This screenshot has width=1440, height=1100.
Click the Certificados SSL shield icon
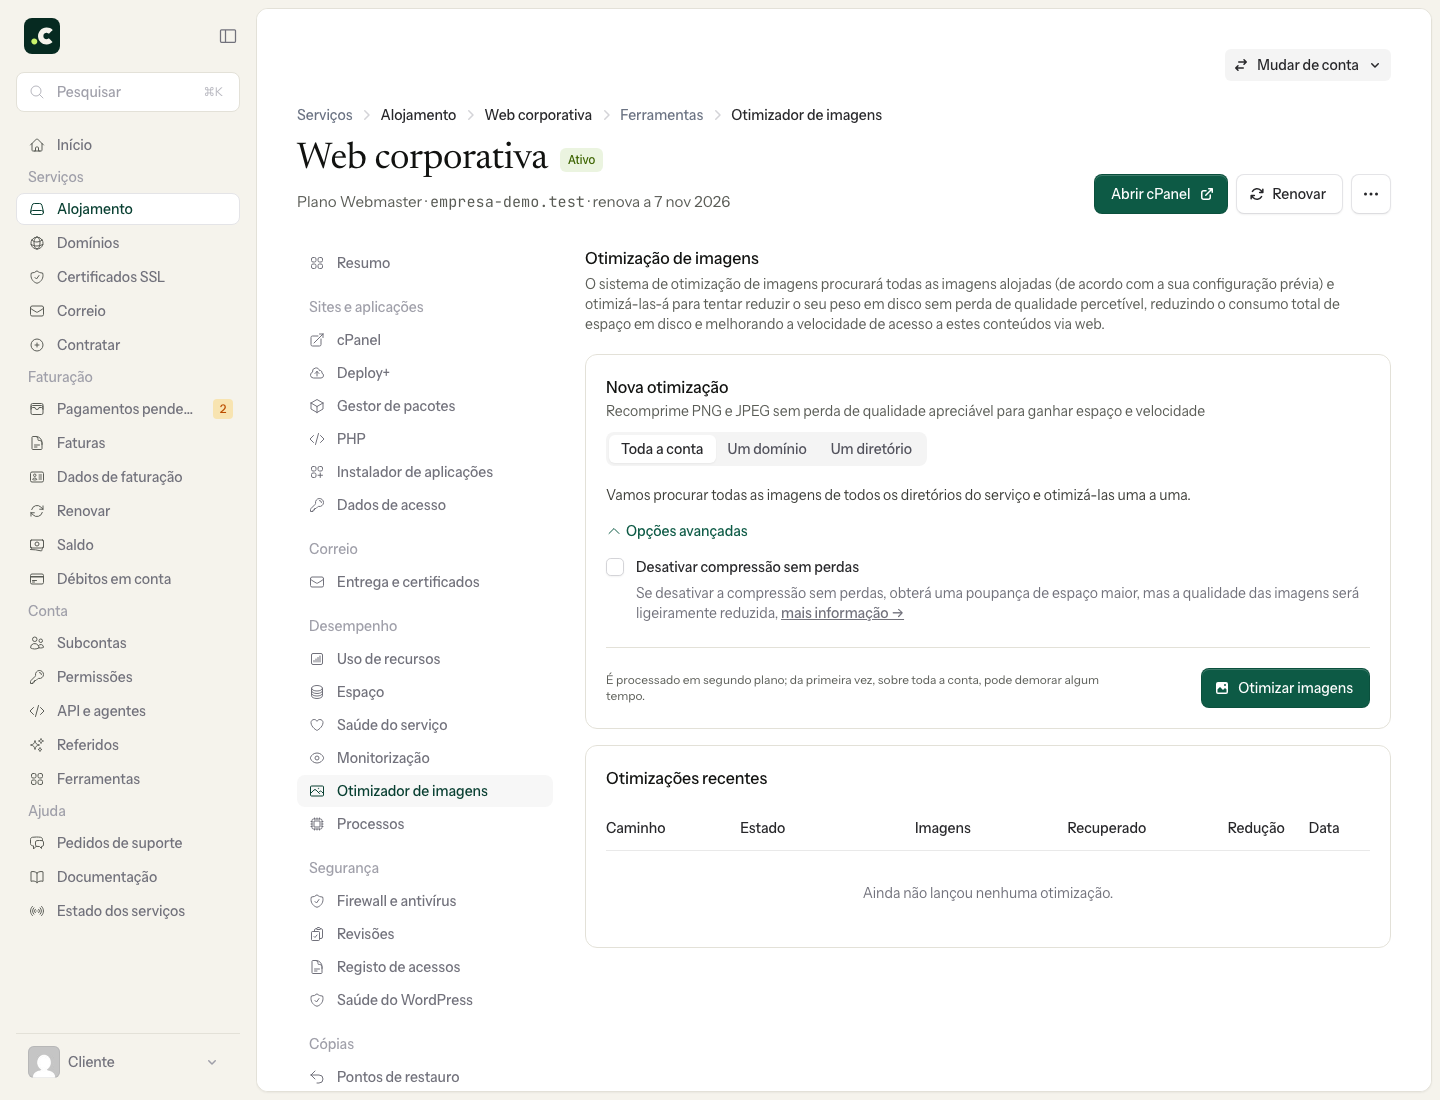[37, 277]
